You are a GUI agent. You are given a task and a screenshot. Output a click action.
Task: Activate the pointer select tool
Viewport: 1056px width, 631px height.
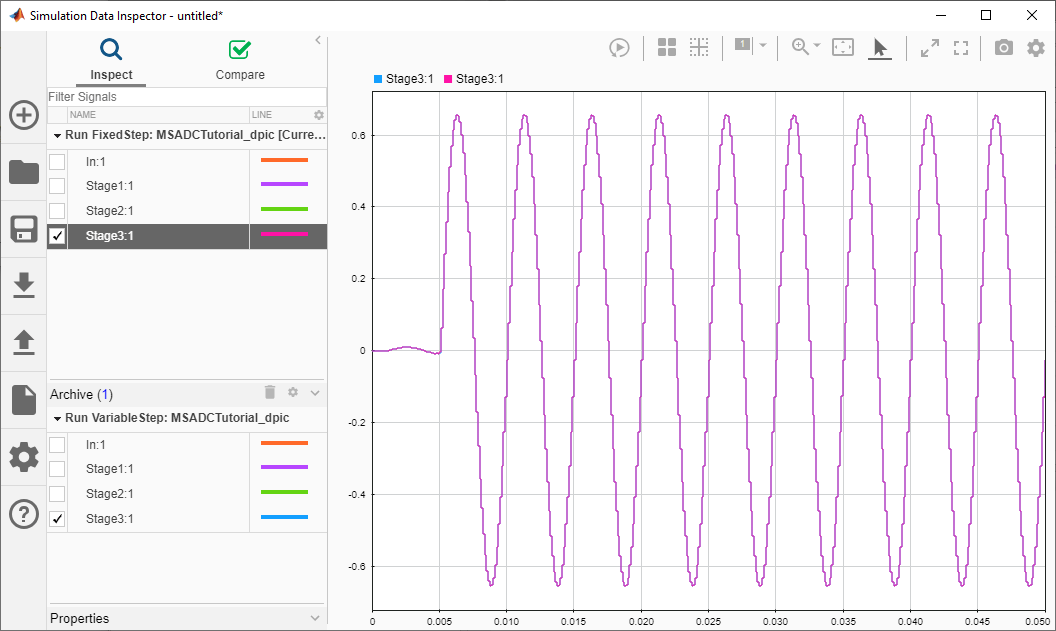pyautogui.click(x=880, y=47)
